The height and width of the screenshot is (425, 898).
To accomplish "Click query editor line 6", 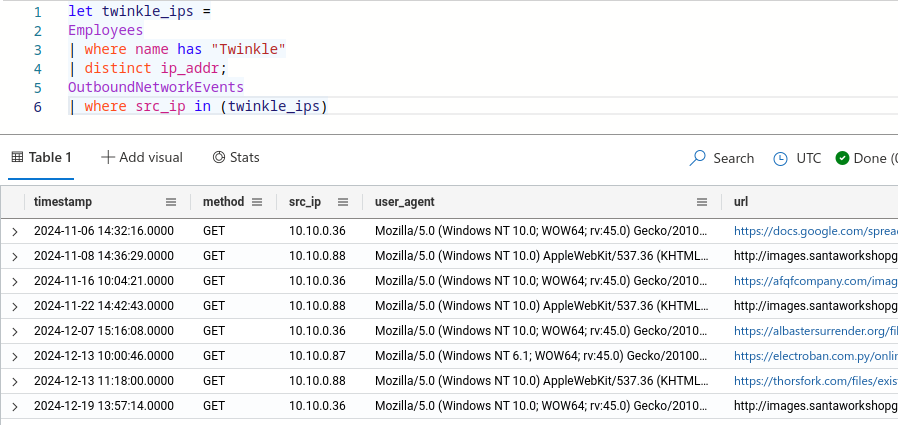I will (x=200, y=106).
